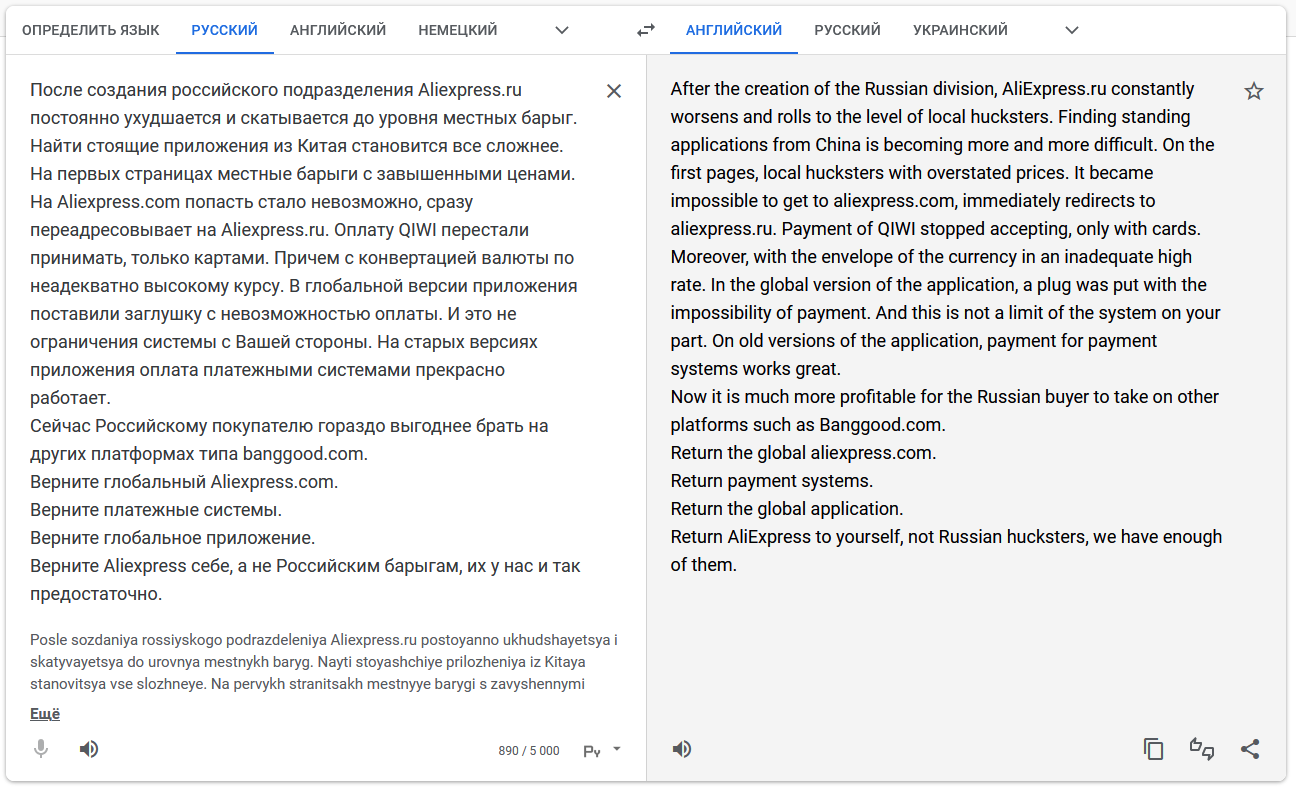The image size is (1296, 788).
Task: Switch source language to НЕМЕЦКИЙ
Action: click(x=458, y=30)
